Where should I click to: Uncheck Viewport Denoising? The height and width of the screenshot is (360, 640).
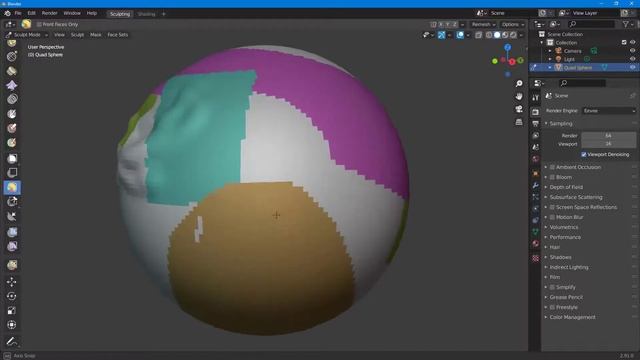(x=584, y=154)
